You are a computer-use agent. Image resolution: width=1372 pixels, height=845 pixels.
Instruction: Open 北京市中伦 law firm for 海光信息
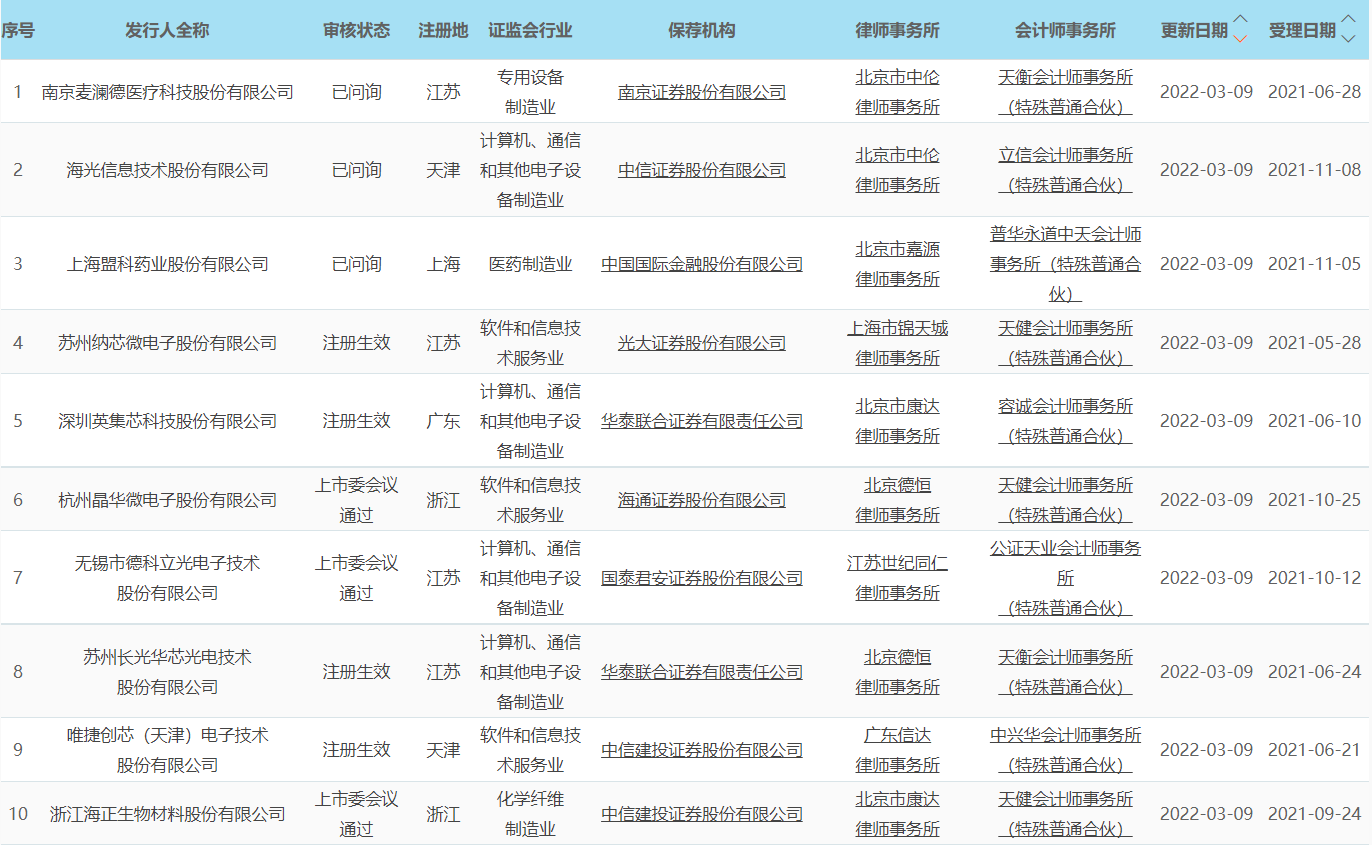pyautogui.click(x=897, y=170)
